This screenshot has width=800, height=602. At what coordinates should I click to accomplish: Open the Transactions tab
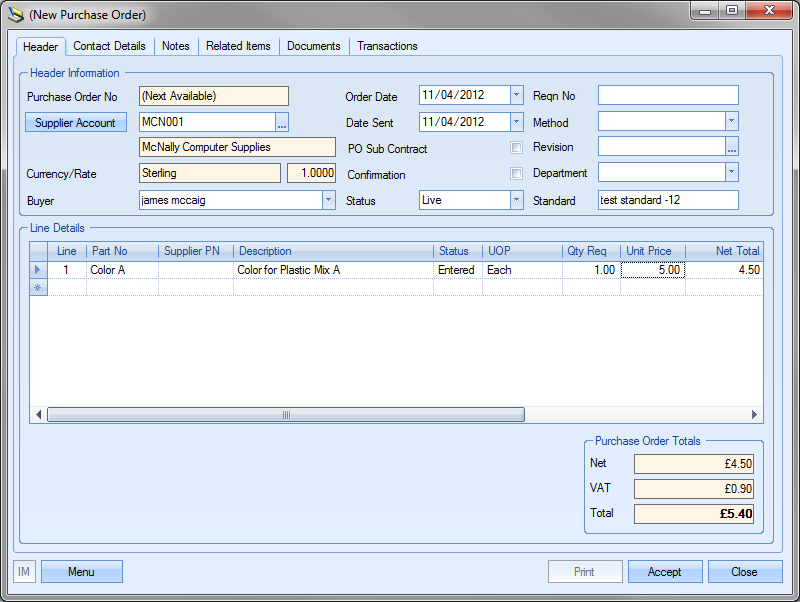pyautogui.click(x=387, y=46)
